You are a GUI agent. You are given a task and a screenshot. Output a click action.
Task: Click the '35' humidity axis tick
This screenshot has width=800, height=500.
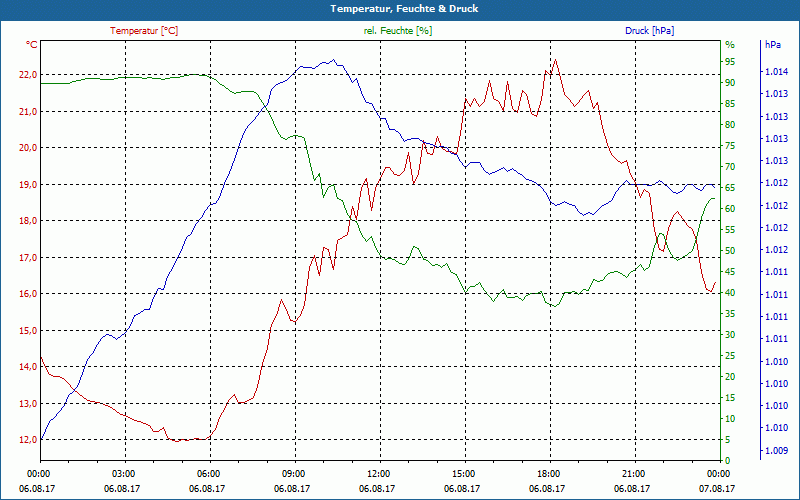pos(730,314)
